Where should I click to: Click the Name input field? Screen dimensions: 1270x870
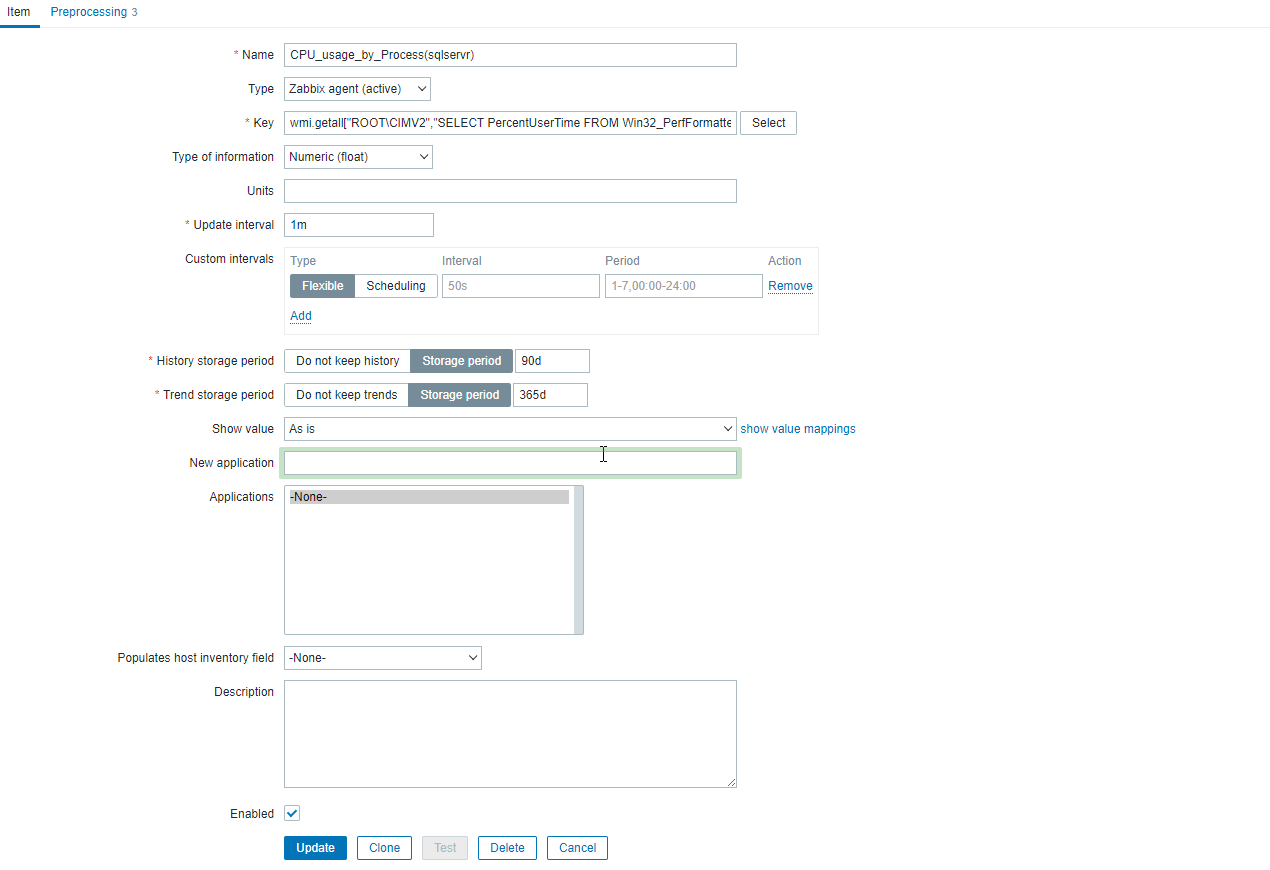[x=510, y=55]
